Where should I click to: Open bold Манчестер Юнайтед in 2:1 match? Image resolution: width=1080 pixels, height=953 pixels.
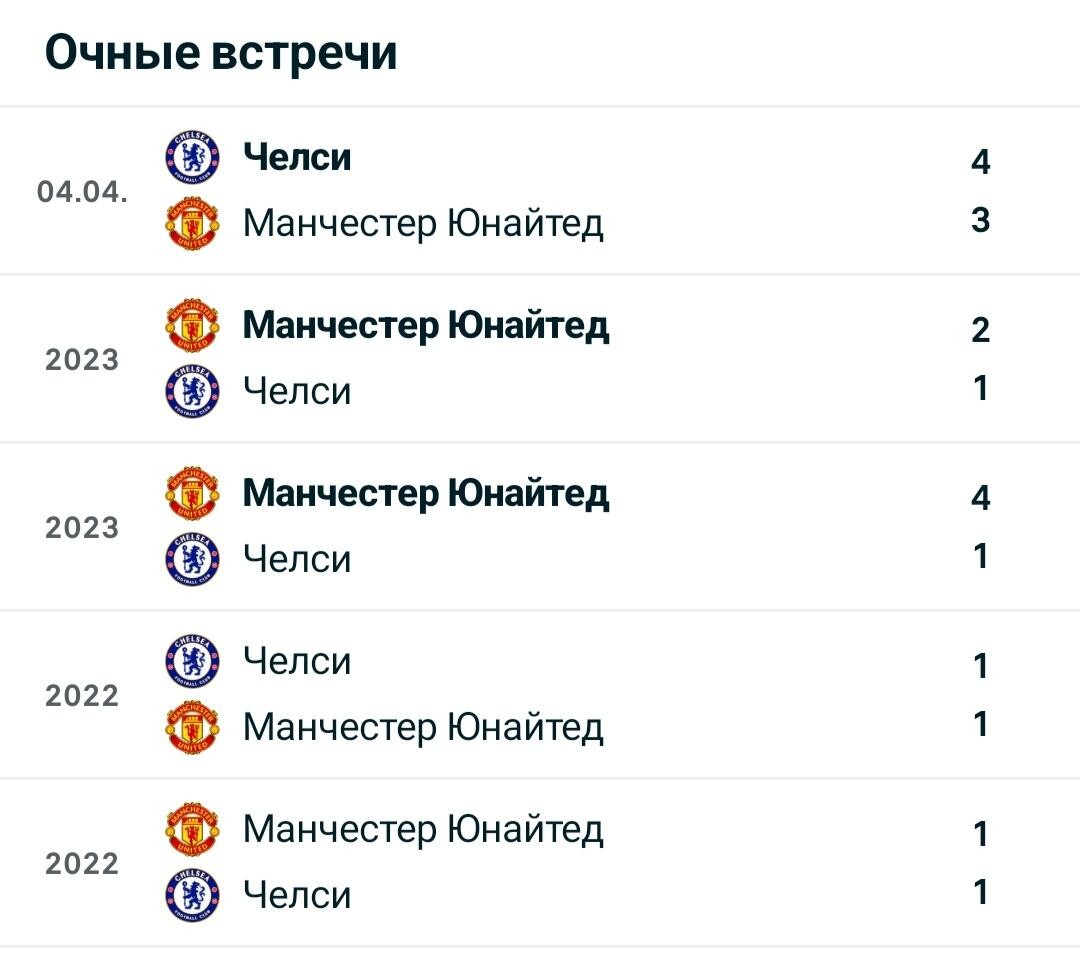tap(426, 326)
